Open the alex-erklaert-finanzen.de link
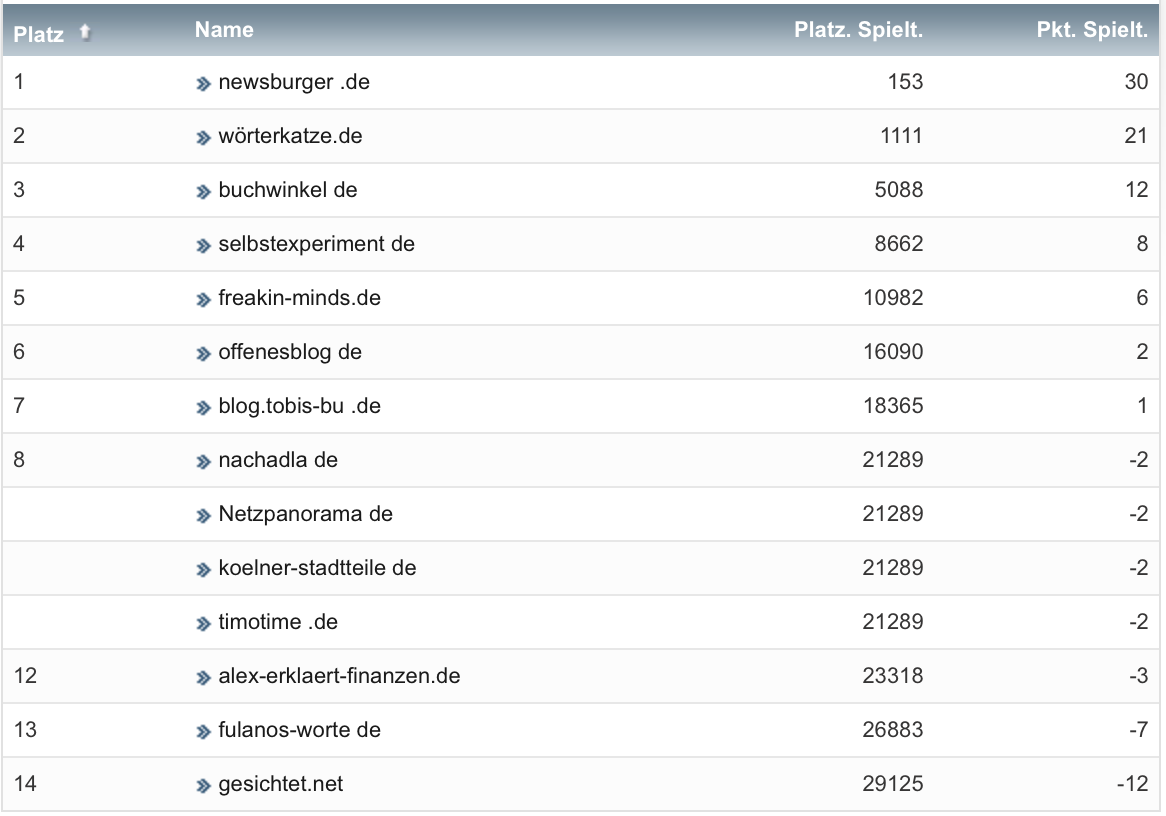Viewport: 1166px width, 816px height. pyautogui.click(x=339, y=675)
